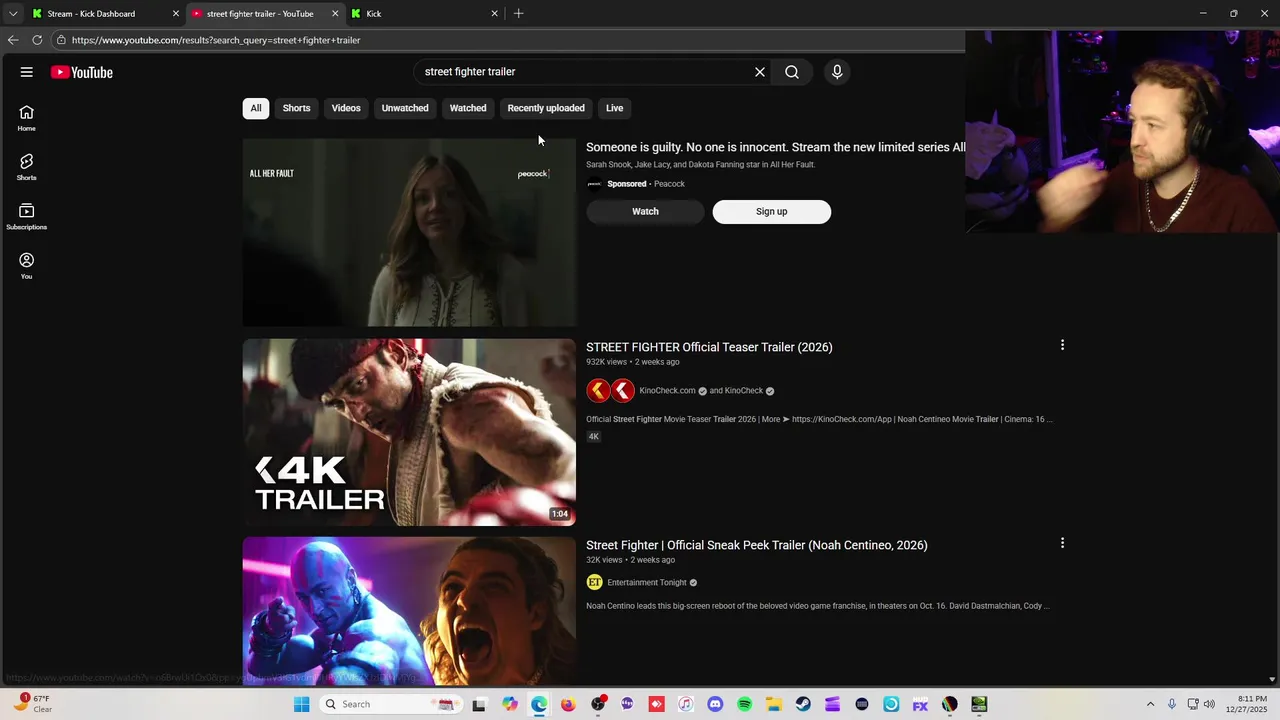
Task: Open Microsoft Edge from the taskbar
Action: pos(539,704)
